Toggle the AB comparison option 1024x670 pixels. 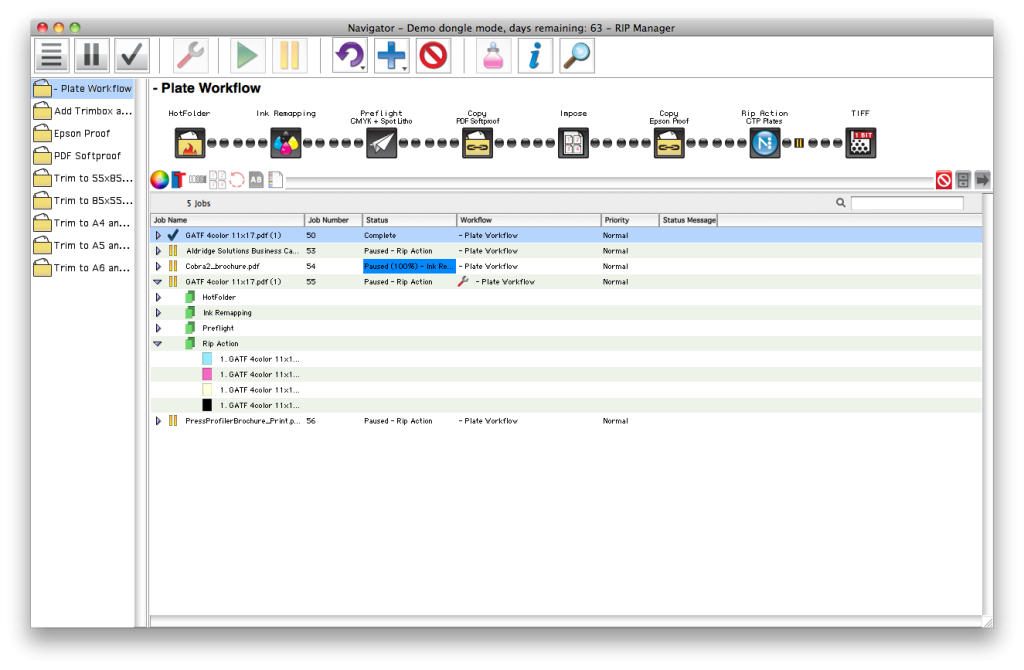pyautogui.click(x=255, y=179)
